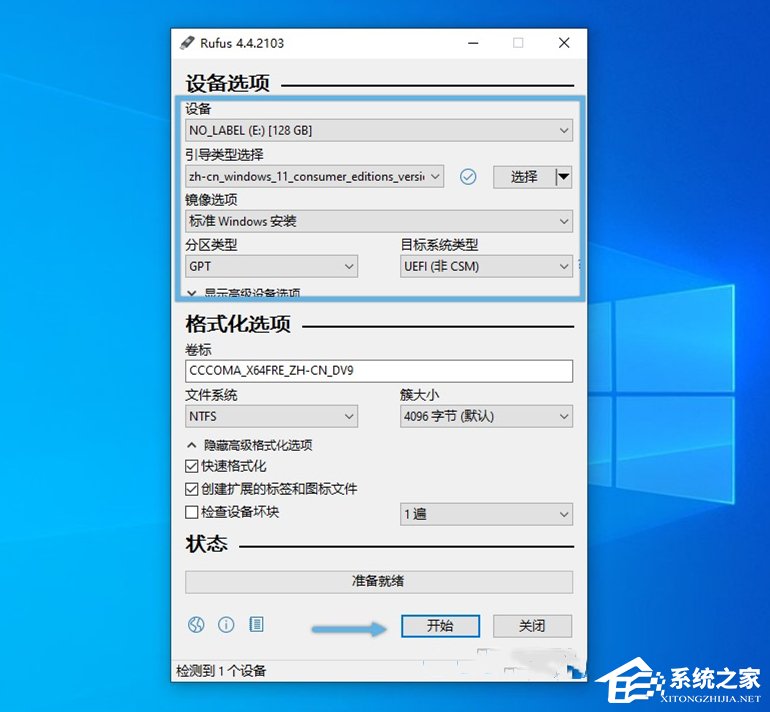Viewport: 770px width, 712px height.
Task: Click the 设备选项 section heading
Action: coord(227,83)
